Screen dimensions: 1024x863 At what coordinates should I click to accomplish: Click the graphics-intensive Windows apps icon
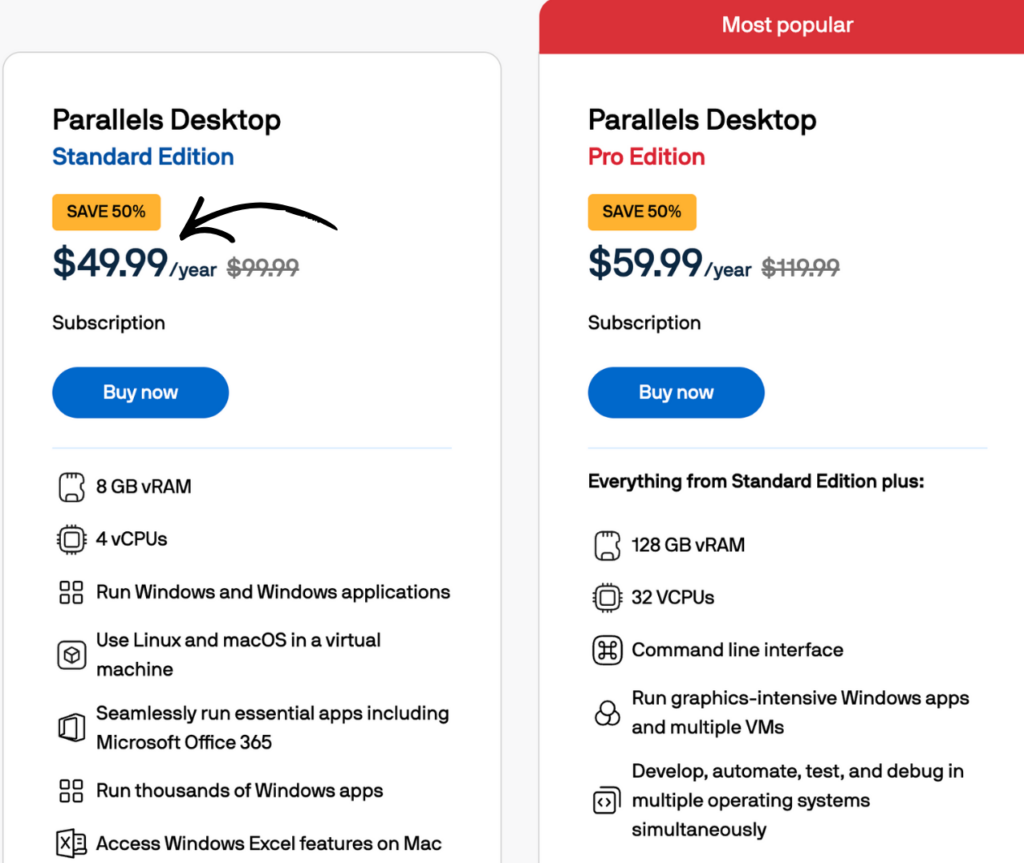click(606, 712)
